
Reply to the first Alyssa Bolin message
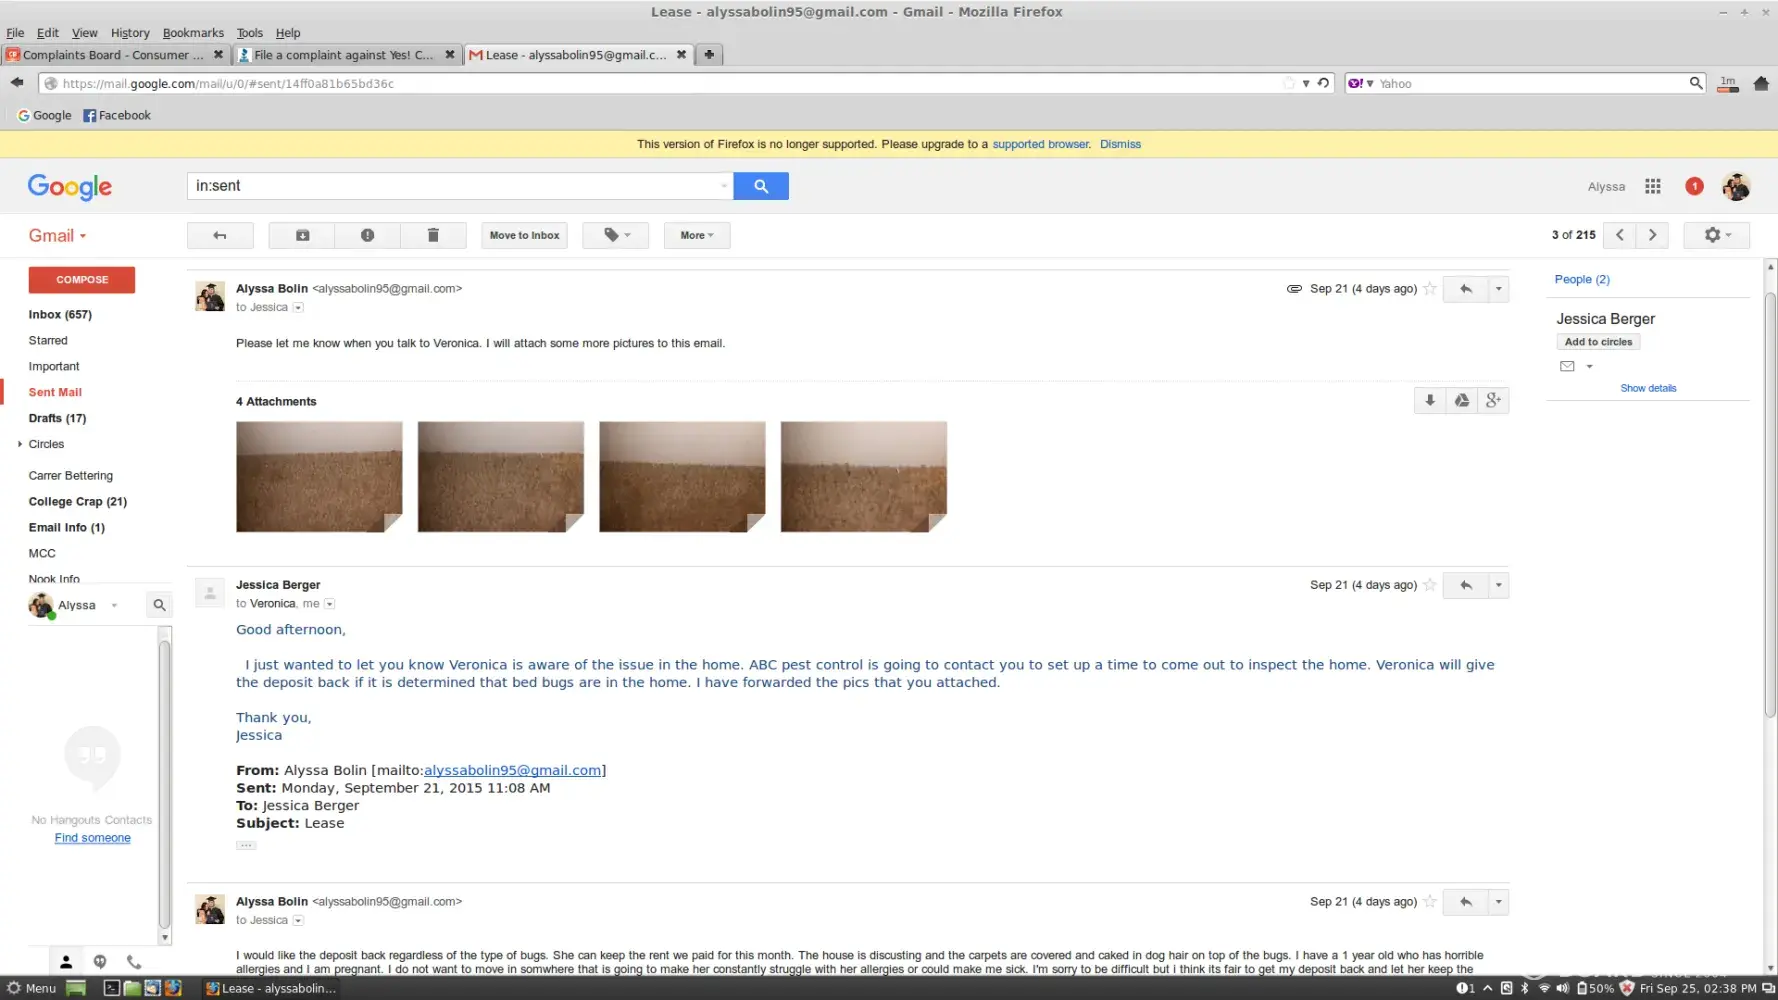pyautogui.click(x=1466, y=289)
